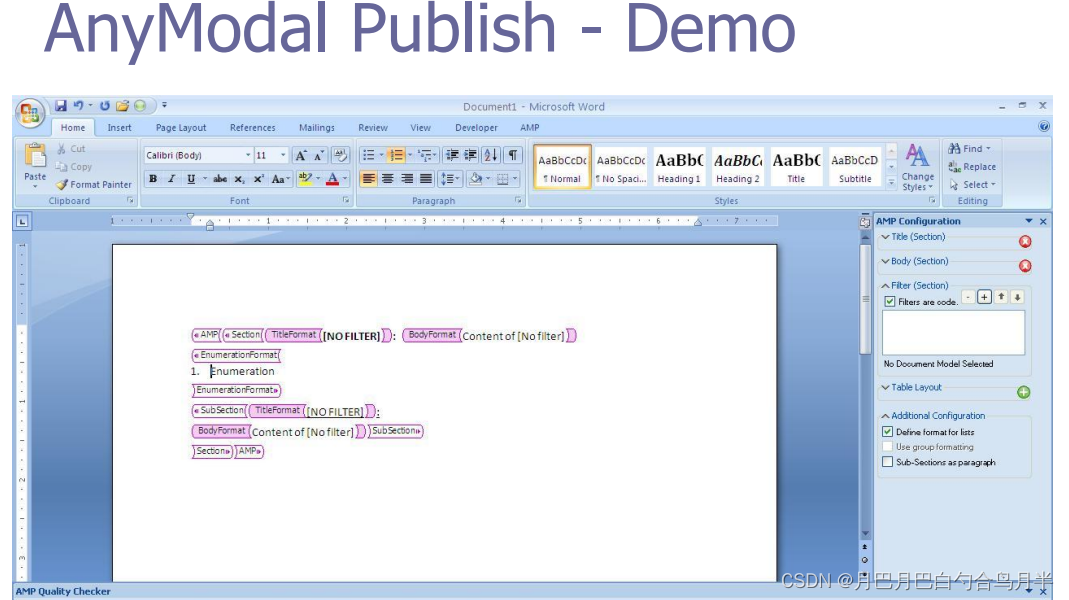Screen dimensions: 1069x600
Task: Open the References tab
Action: 252,128
